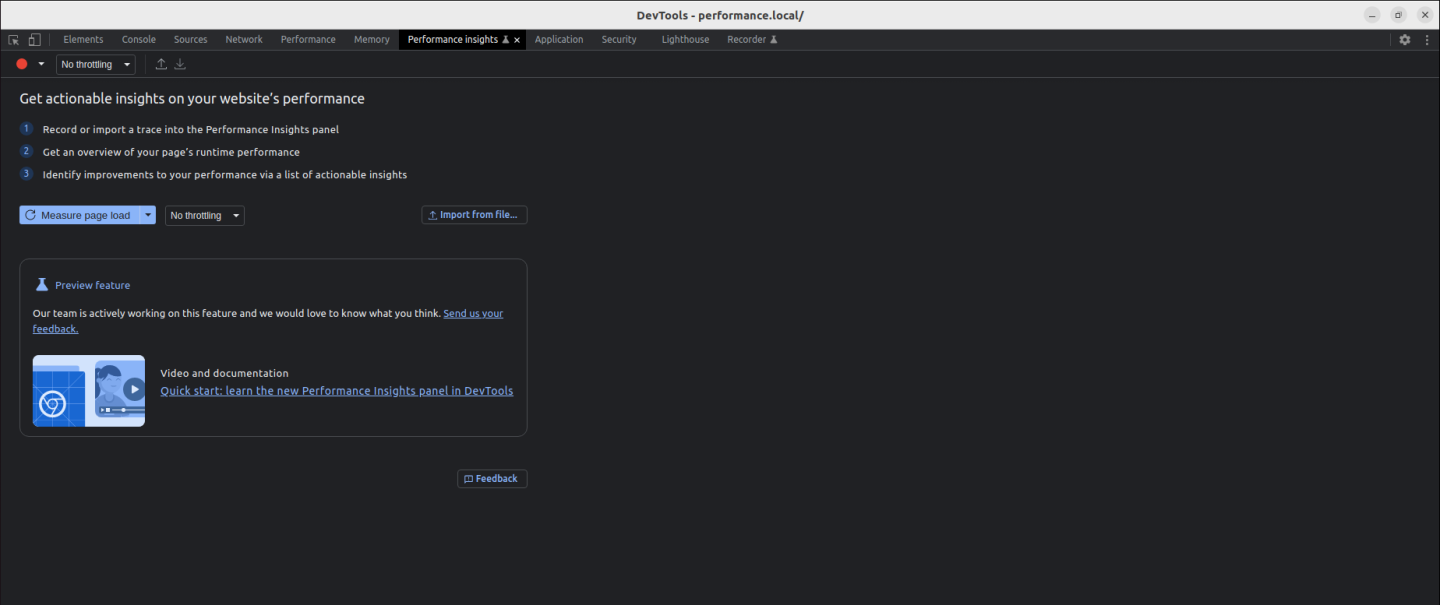Open the No throttling dropdown next to Measure page load
Viewport: 1440px width, 605px height.
[205, 215]
